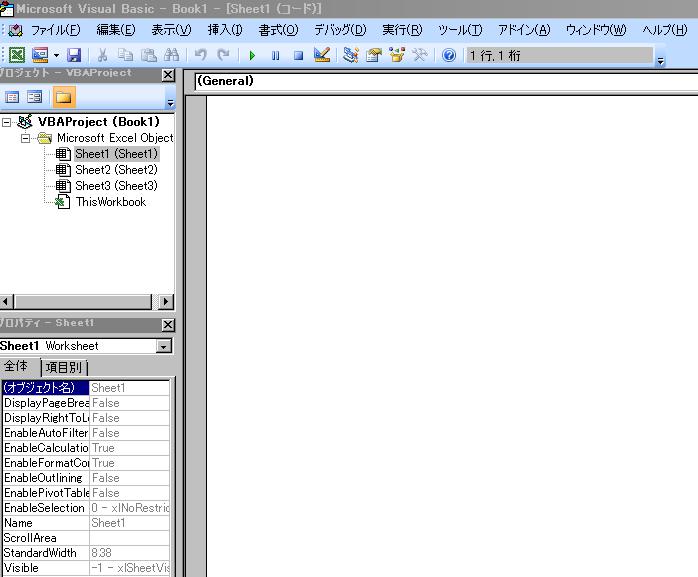The width and height of the screenshot is (698, 577).
Task: Open Find with binoculars icon
Action: click(171, 55)
